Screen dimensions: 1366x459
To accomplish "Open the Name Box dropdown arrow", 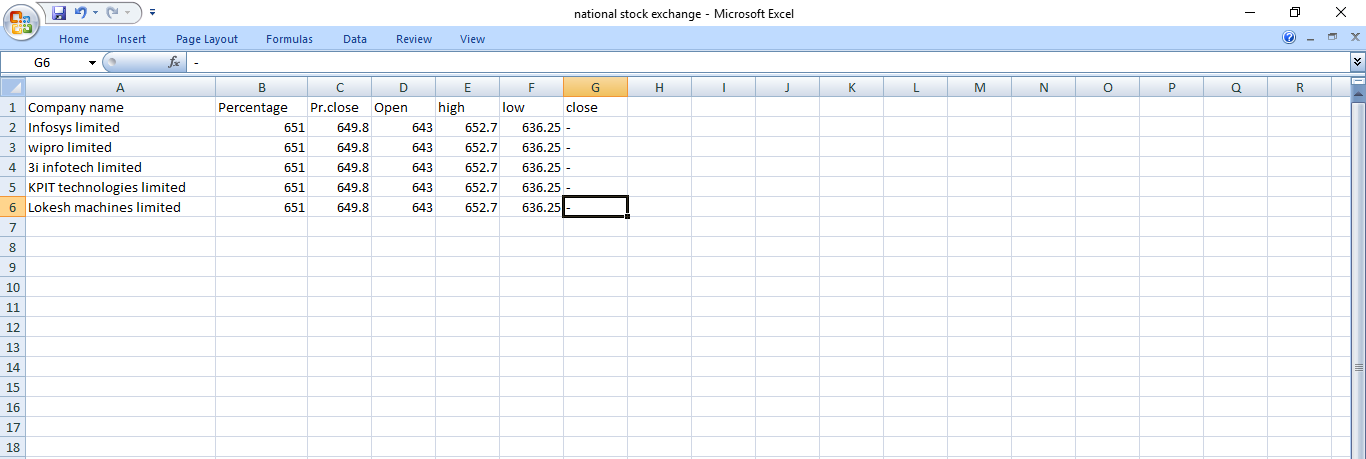I will pyautogui.click(x=93, y=62).
